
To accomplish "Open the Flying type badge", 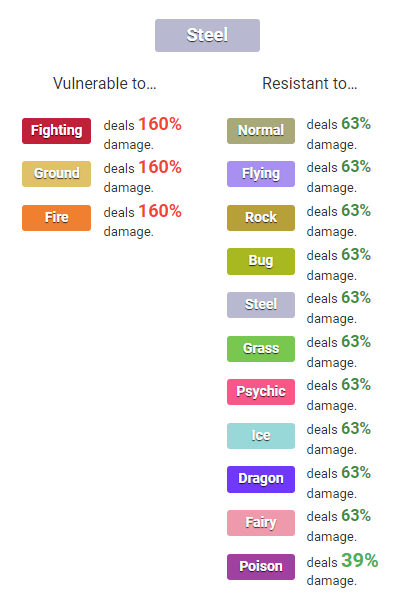I will (261, 174).
